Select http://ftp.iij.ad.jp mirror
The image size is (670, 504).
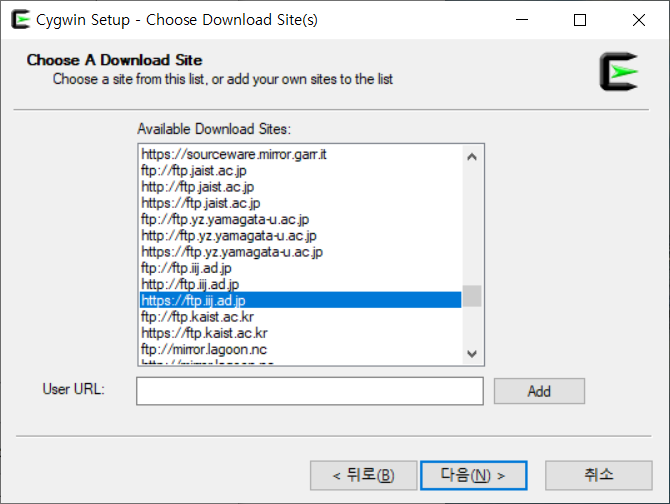point(300,284)
